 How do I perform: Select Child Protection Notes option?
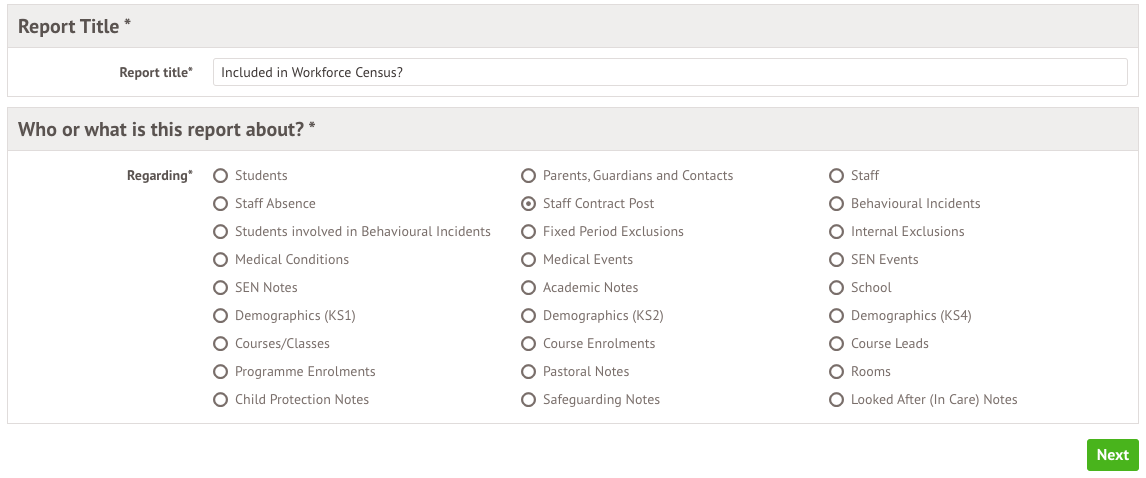coord(221,400)
